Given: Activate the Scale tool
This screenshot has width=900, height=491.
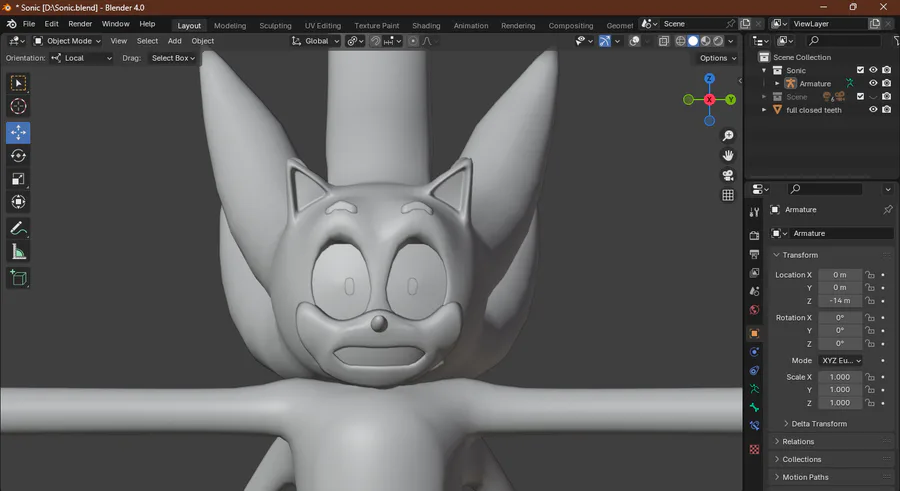Looking at the screenshot, I should (18, 179).
